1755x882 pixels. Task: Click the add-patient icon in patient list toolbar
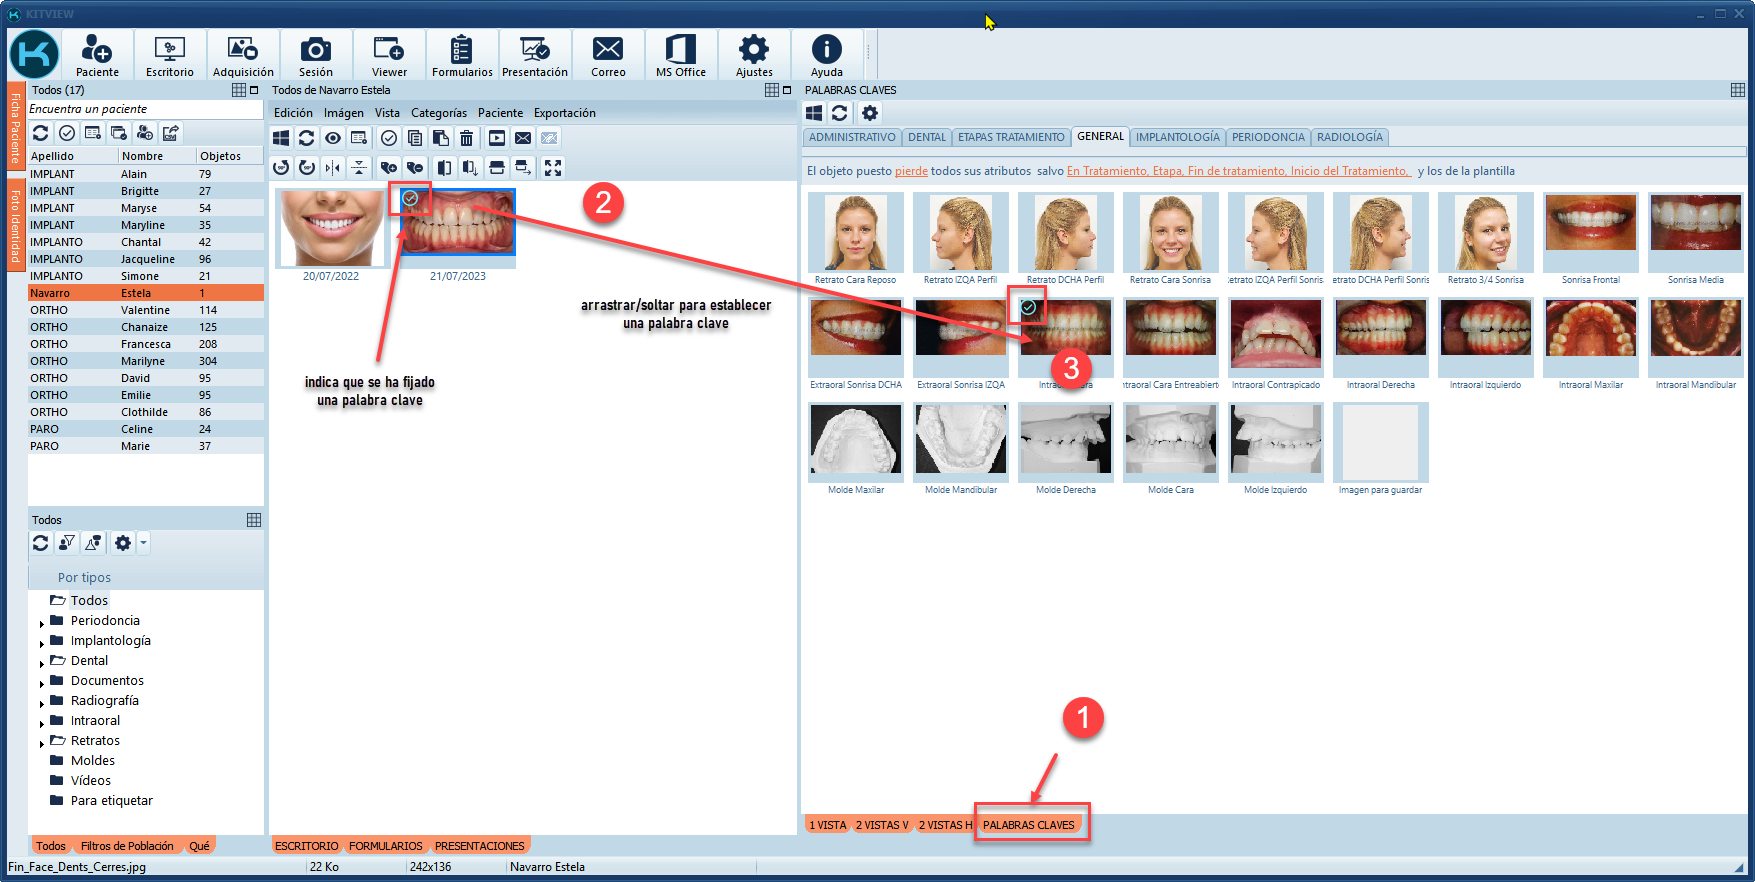(x=145, y=133)
